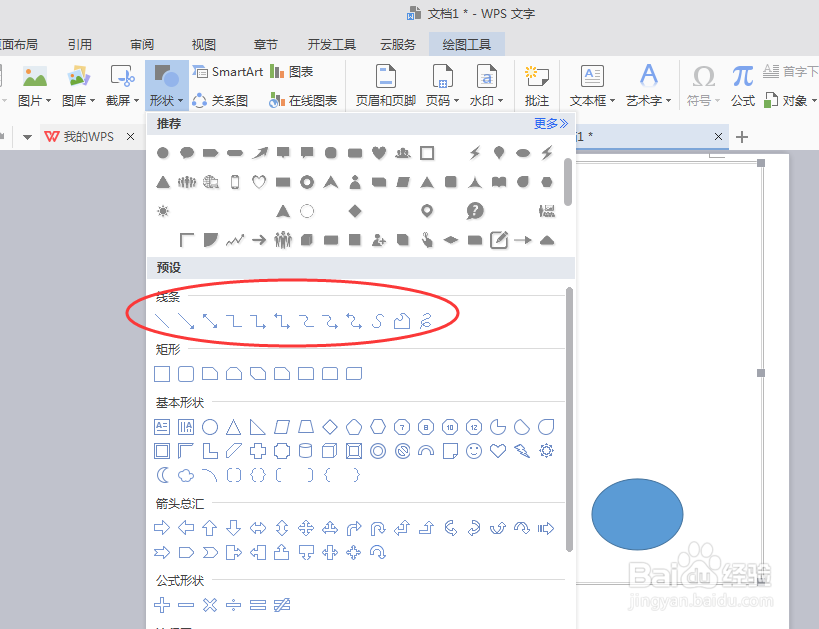This screenshot has height=629, width=819.
Task: Insert a formula with 公式
Action: point(743,85)
